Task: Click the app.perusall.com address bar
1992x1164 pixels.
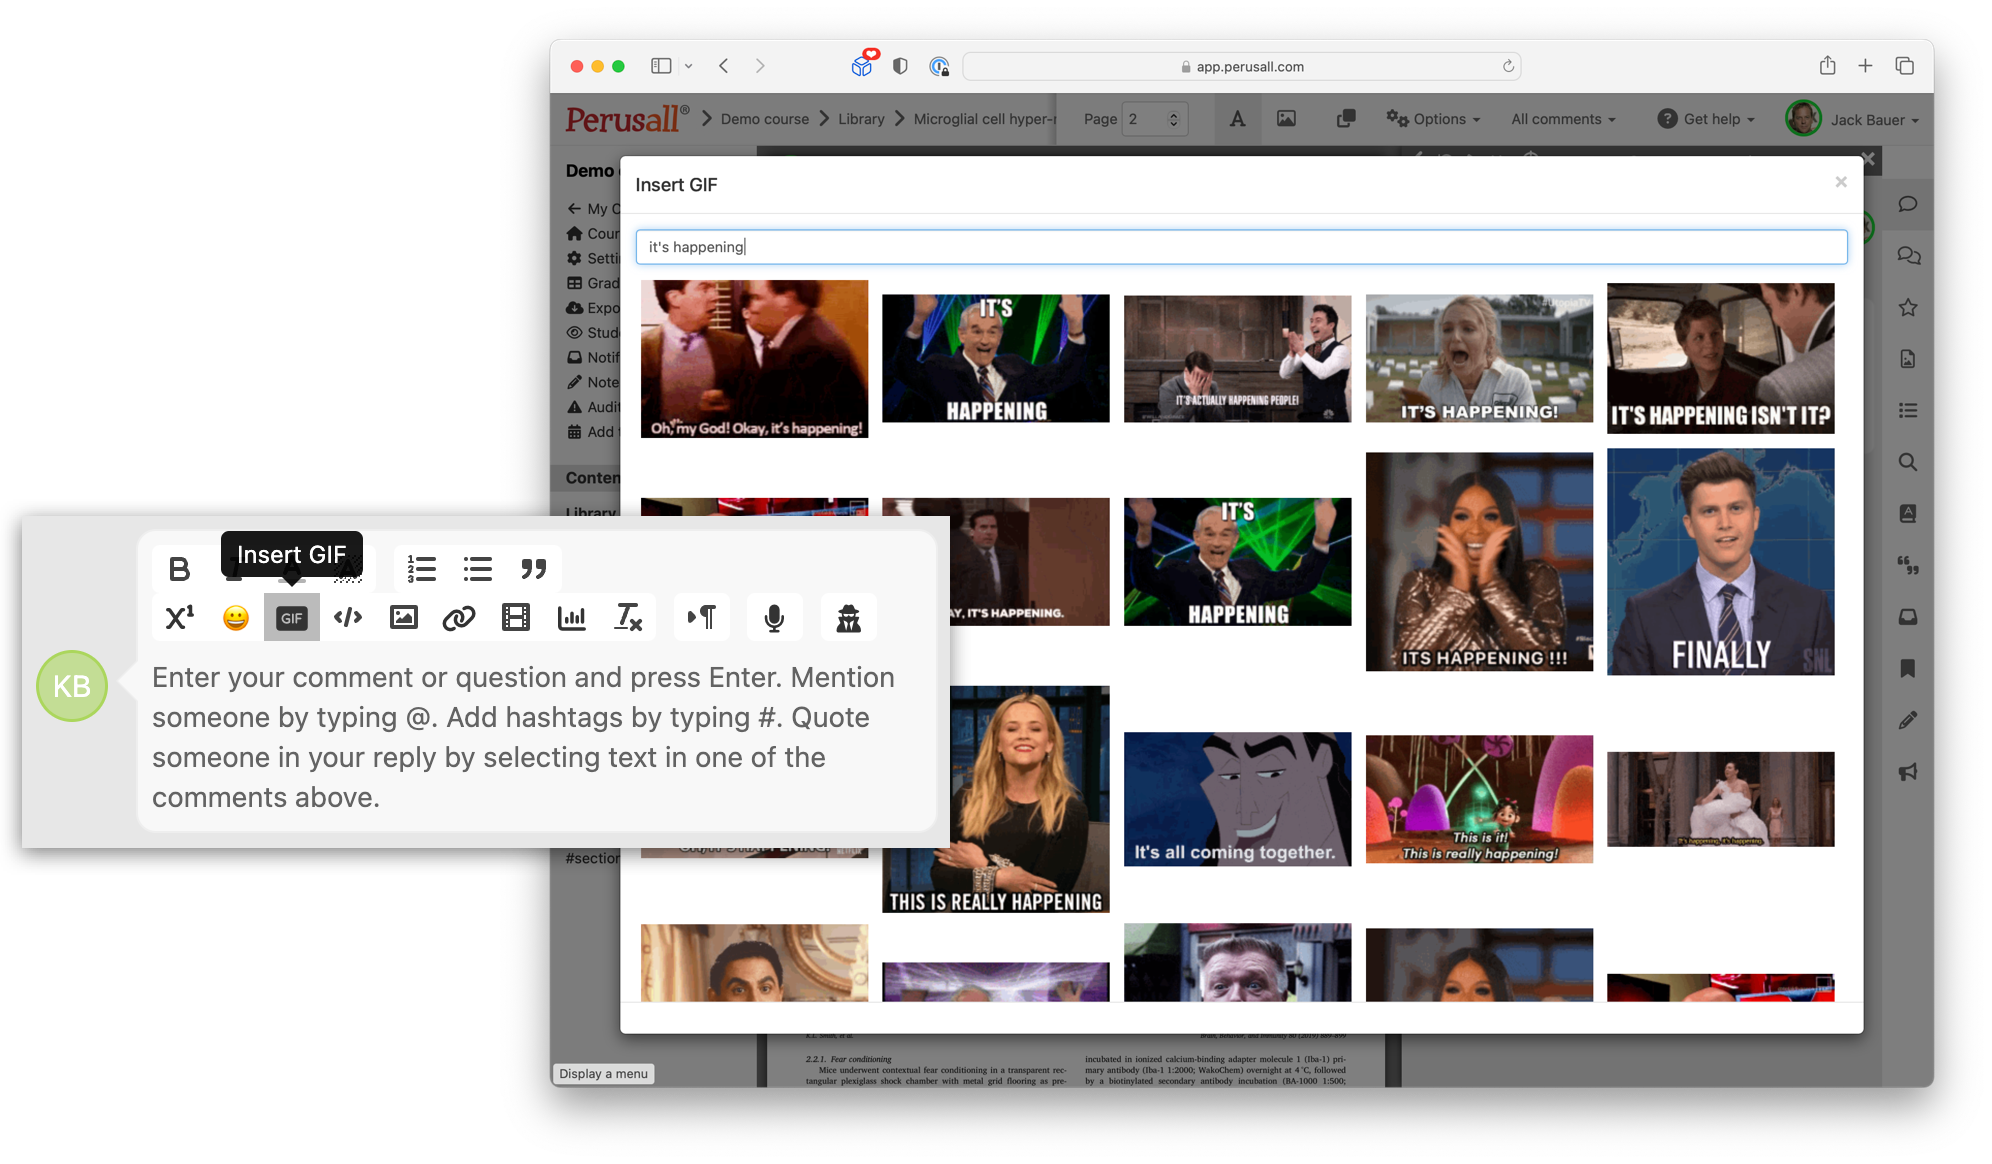Action: [1241, 66]
